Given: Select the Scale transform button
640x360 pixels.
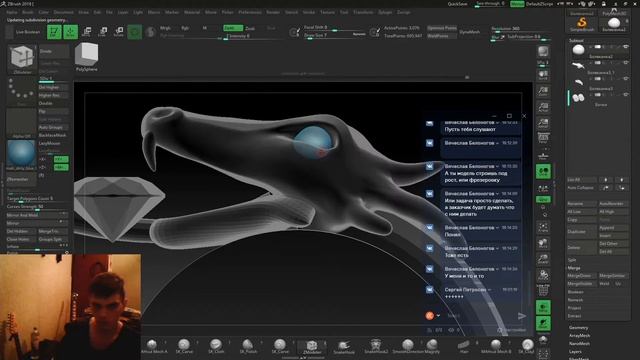Looking at the screenshot, I should pyautogui.click(x=103, y=32).
